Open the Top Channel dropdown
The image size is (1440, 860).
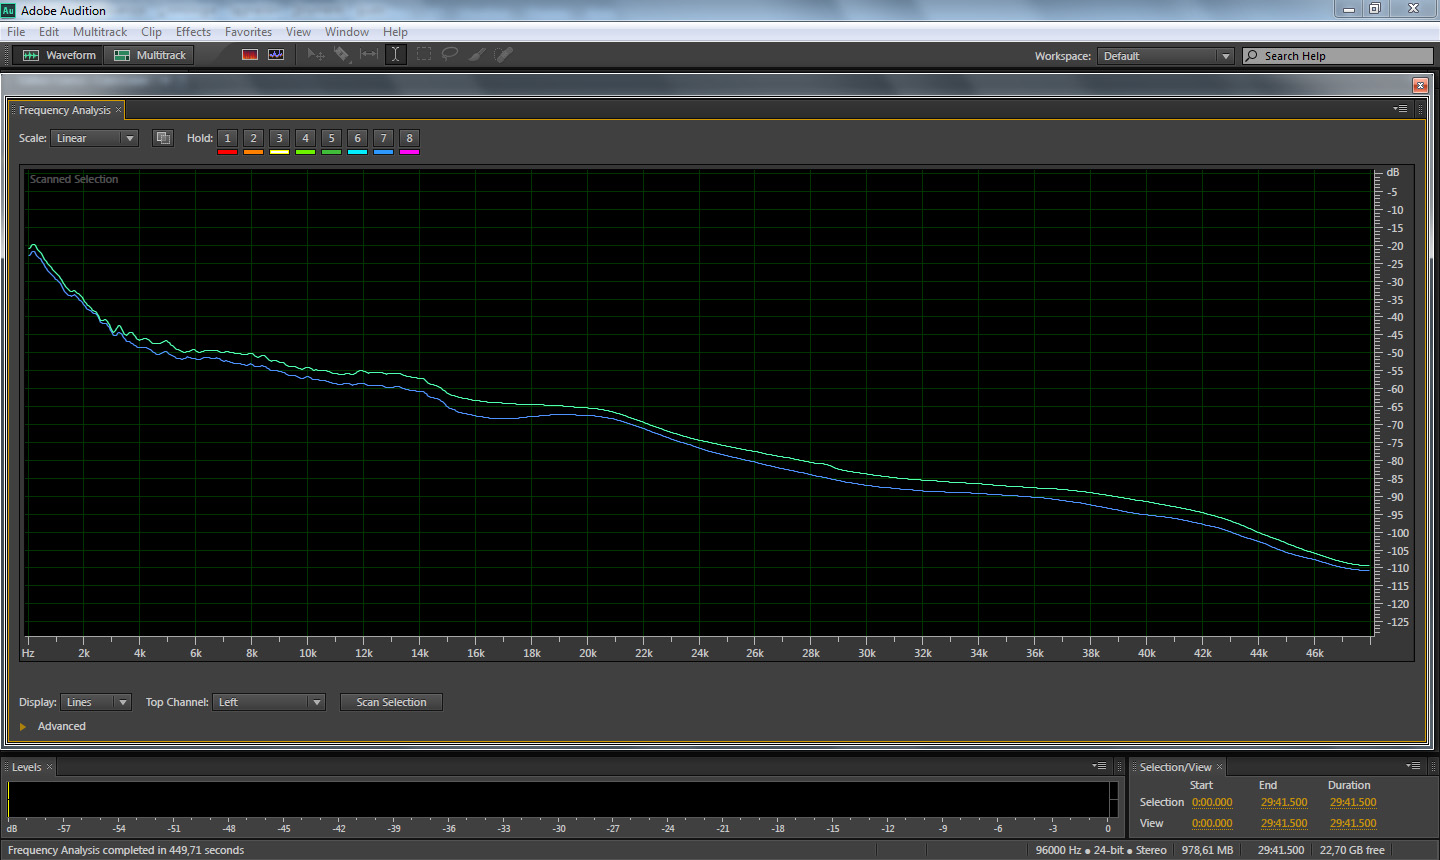269,702
